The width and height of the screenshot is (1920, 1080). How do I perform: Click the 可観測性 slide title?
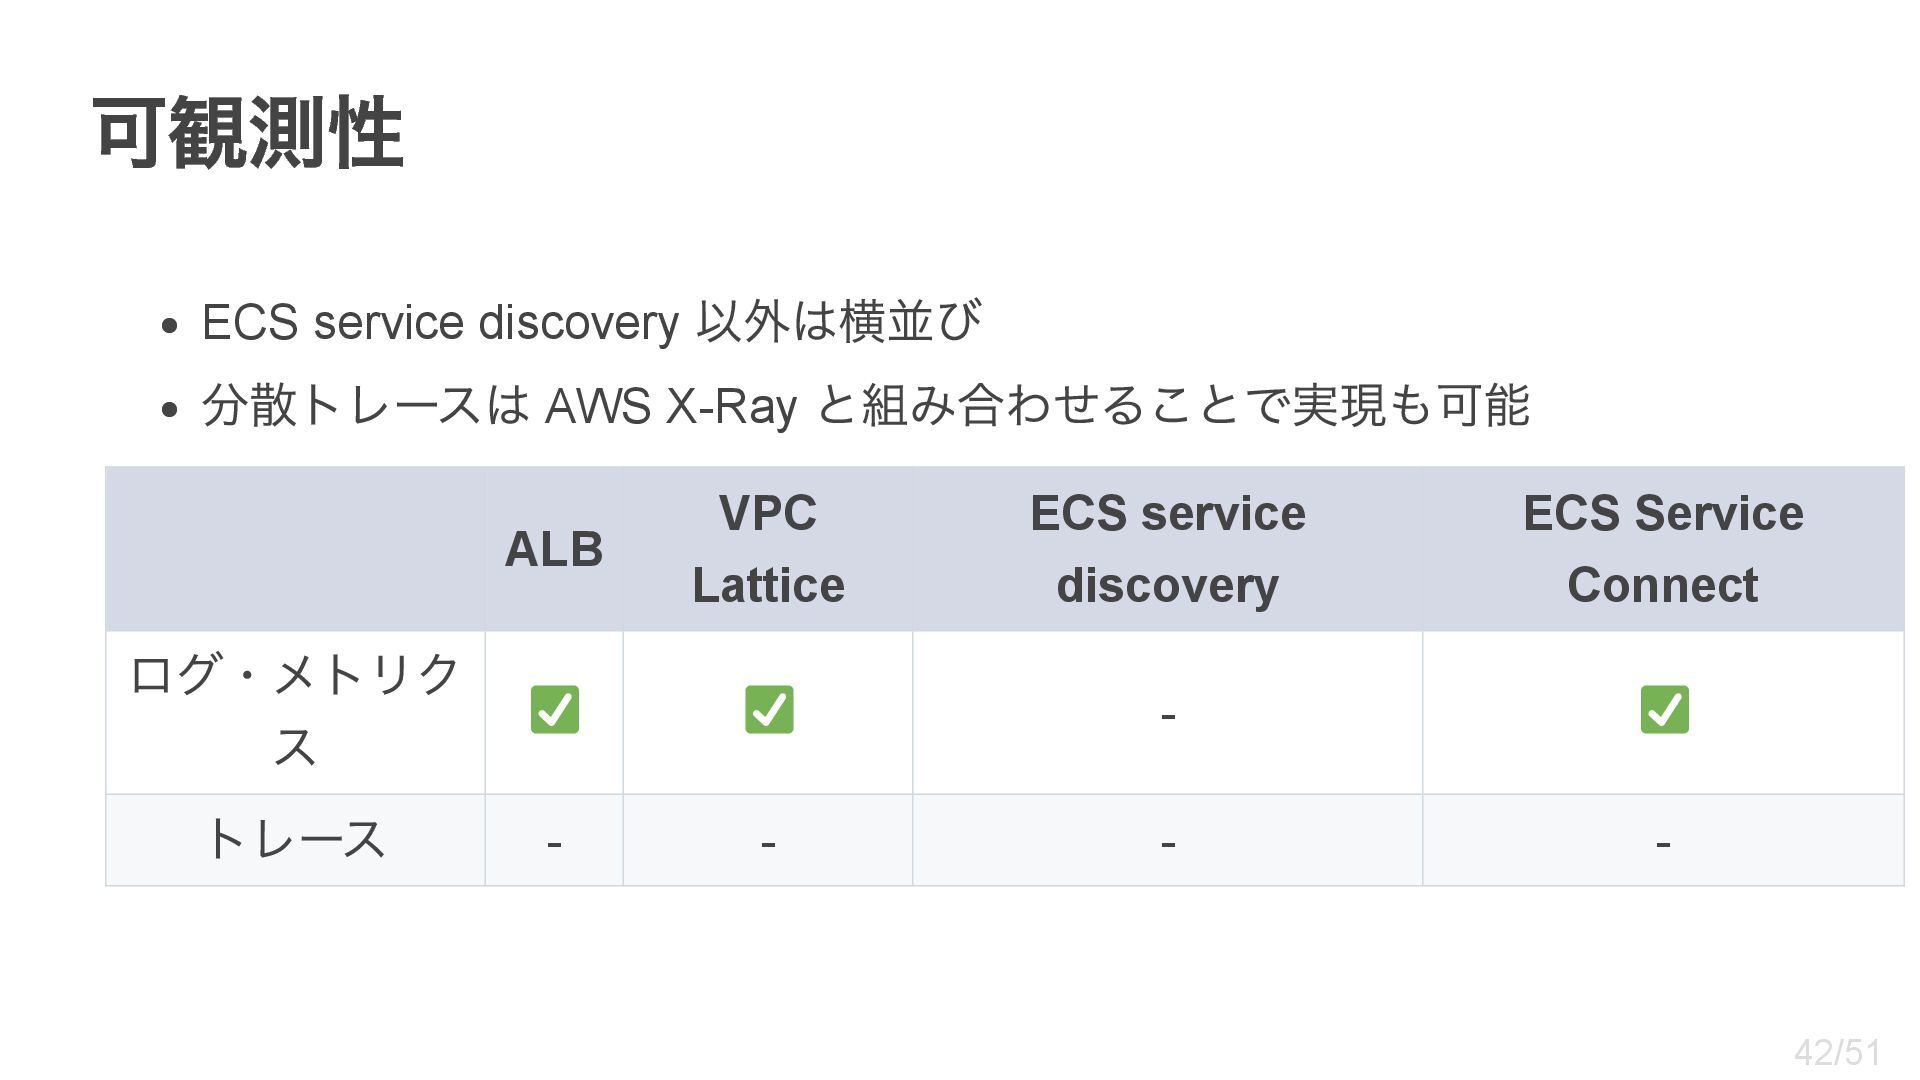(248, 133)
